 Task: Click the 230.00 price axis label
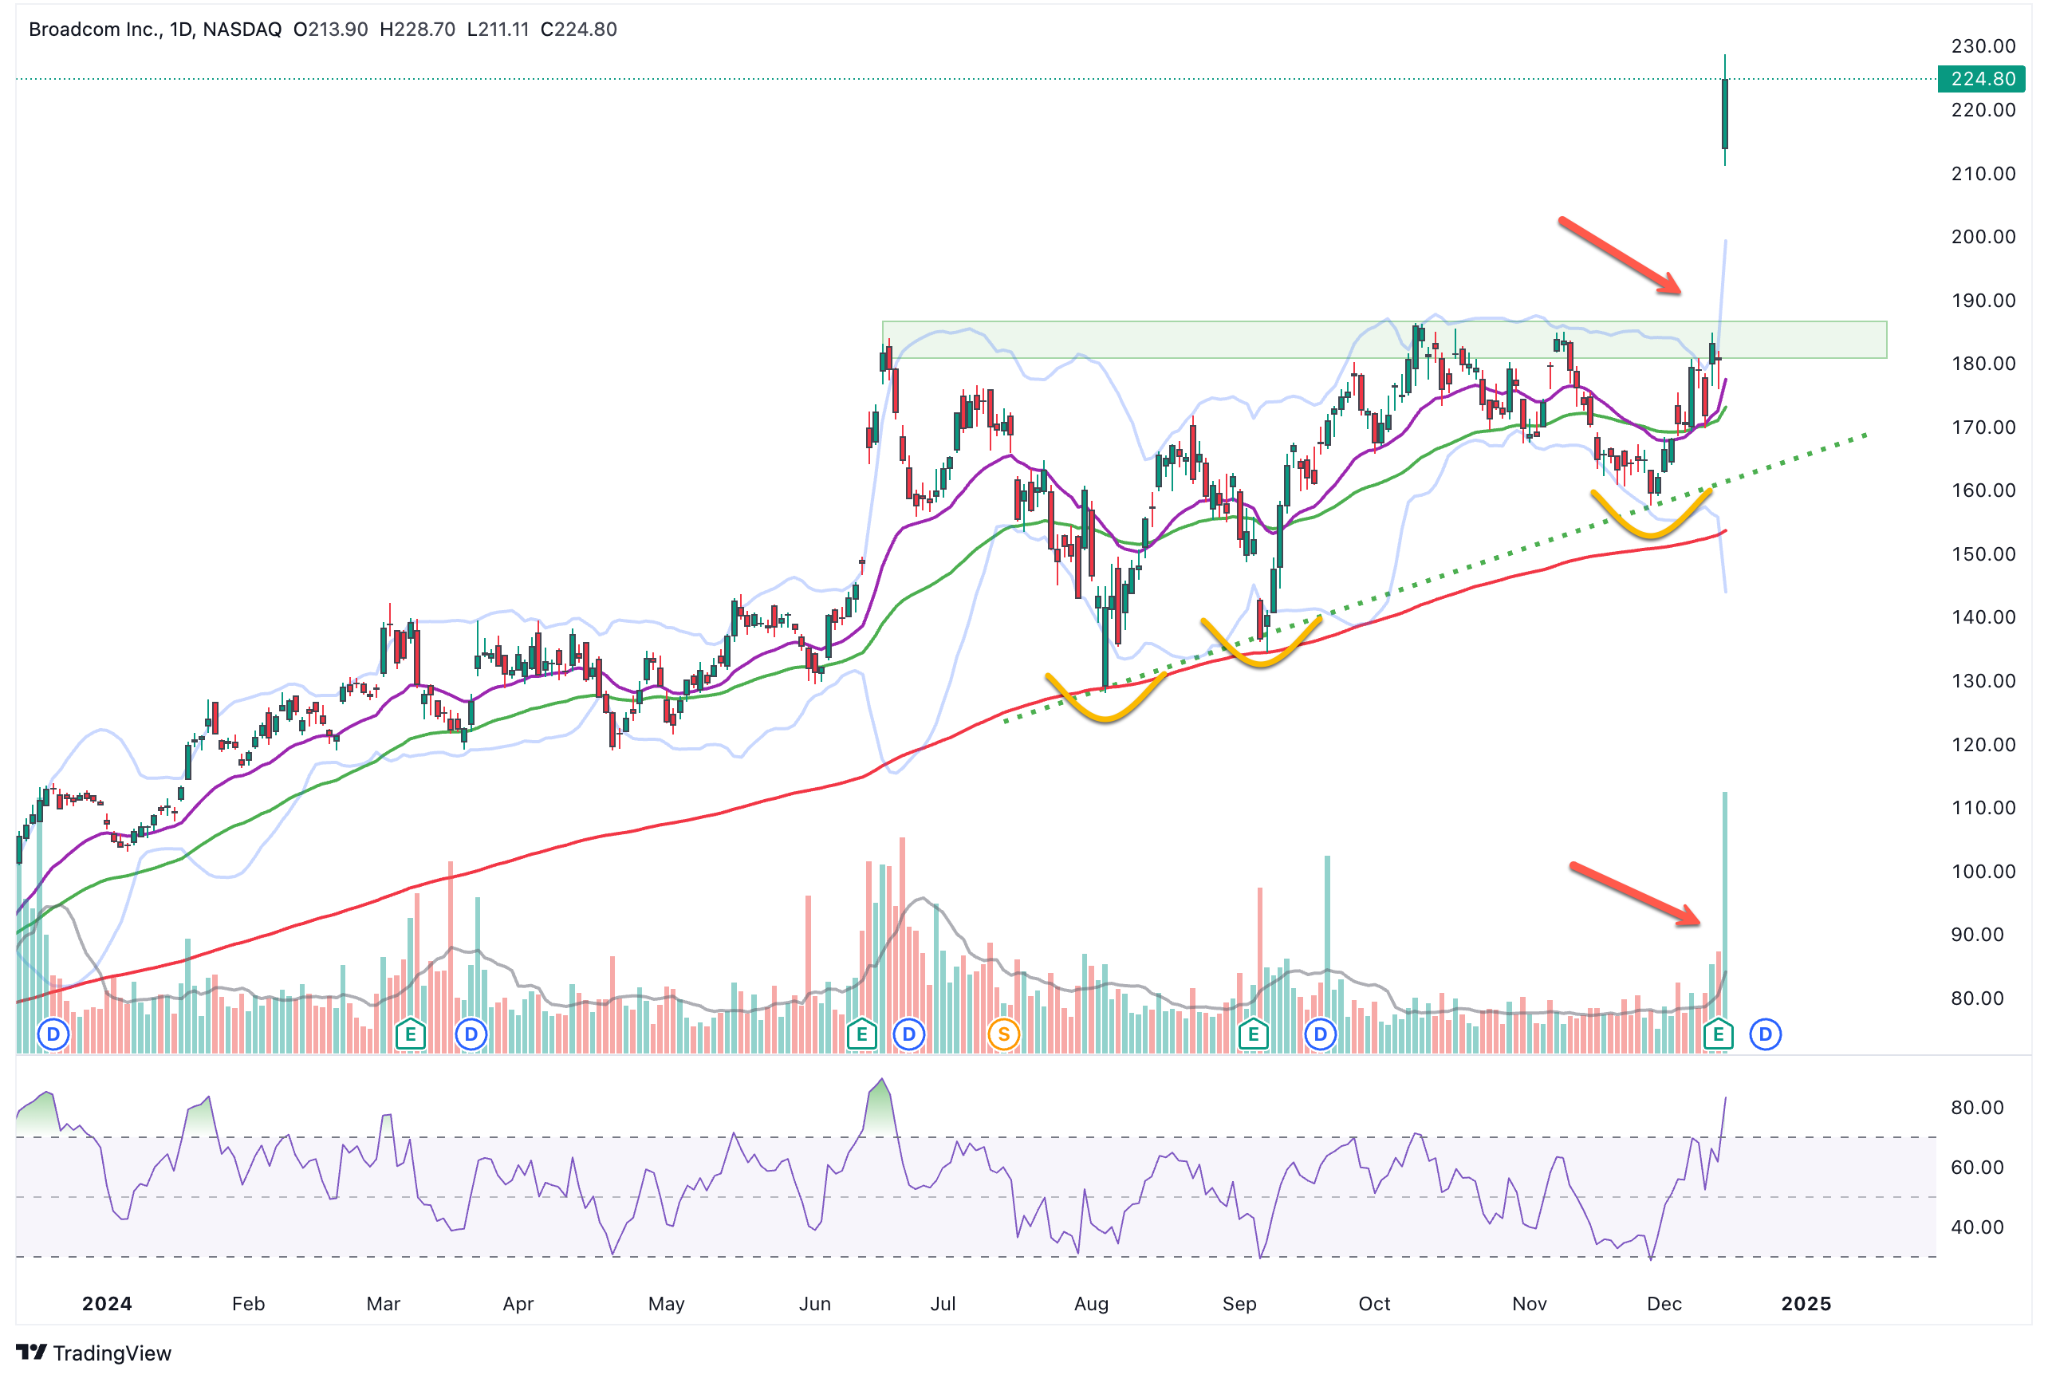coord(1983,46)
